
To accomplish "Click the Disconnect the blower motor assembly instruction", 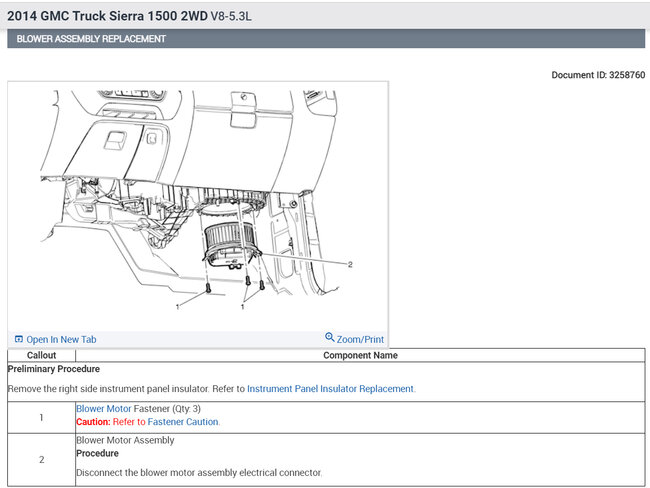I will coord(199,473).
